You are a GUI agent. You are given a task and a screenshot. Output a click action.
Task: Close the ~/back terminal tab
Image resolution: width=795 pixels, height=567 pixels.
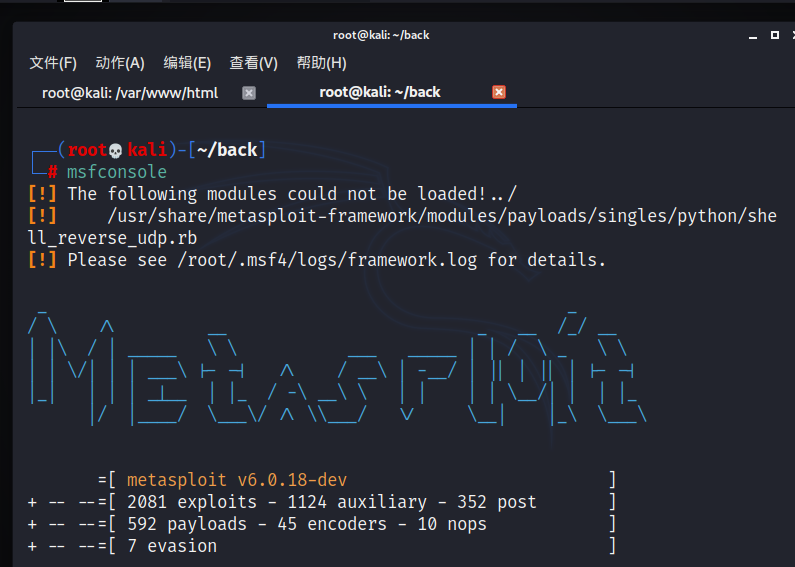[x=499, y=92]
